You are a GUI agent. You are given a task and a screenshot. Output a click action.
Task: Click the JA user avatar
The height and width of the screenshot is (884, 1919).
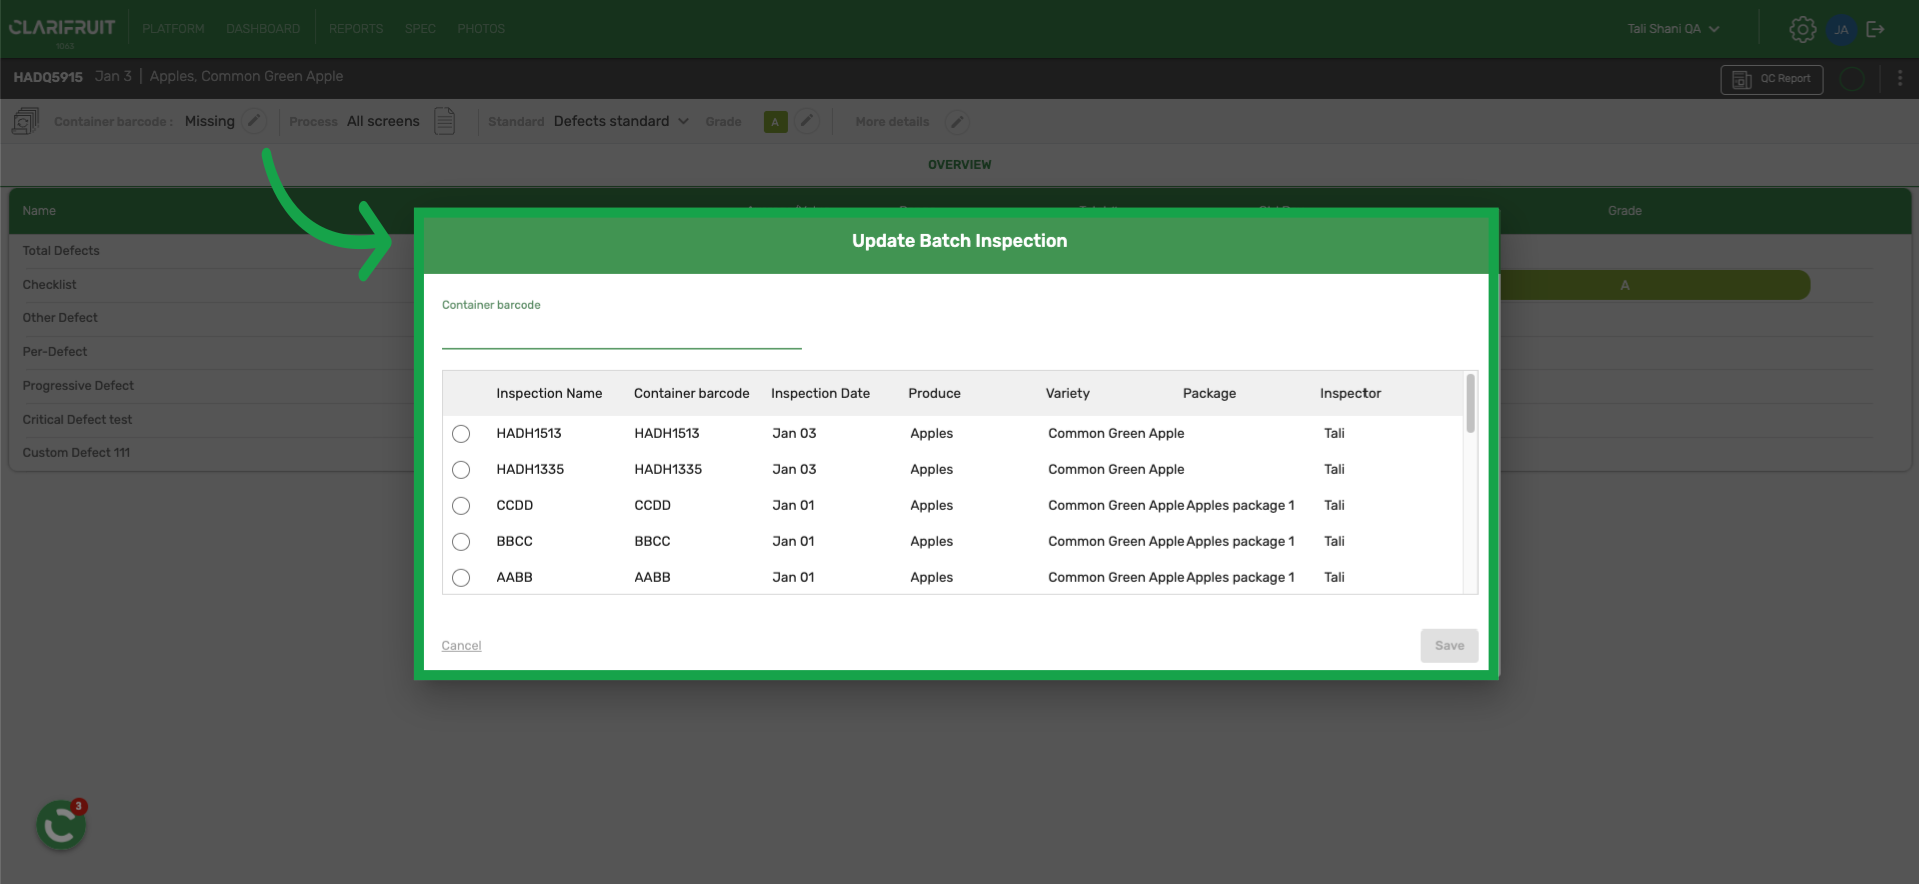click(x=1841, y=29)
